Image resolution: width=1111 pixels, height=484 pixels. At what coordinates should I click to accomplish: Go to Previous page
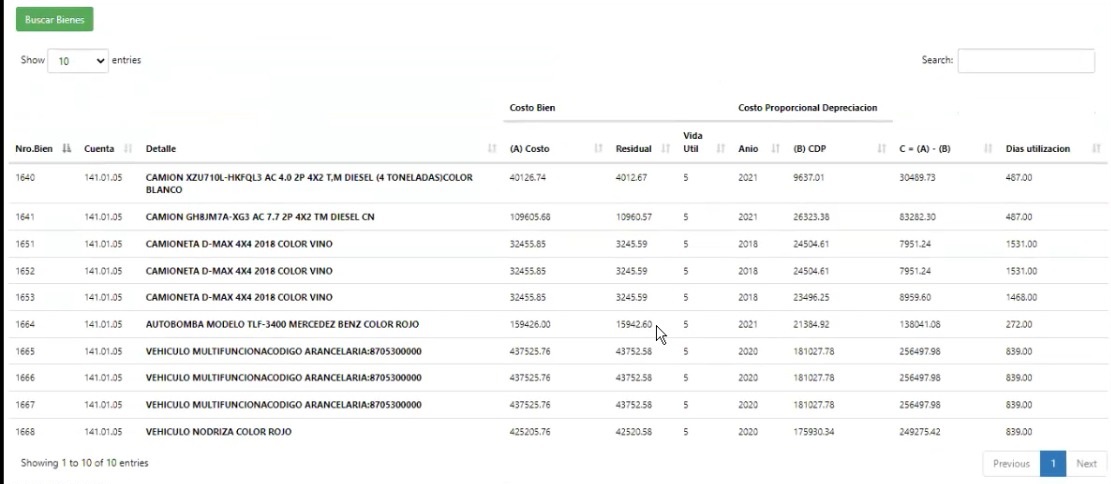(1011, 463)
